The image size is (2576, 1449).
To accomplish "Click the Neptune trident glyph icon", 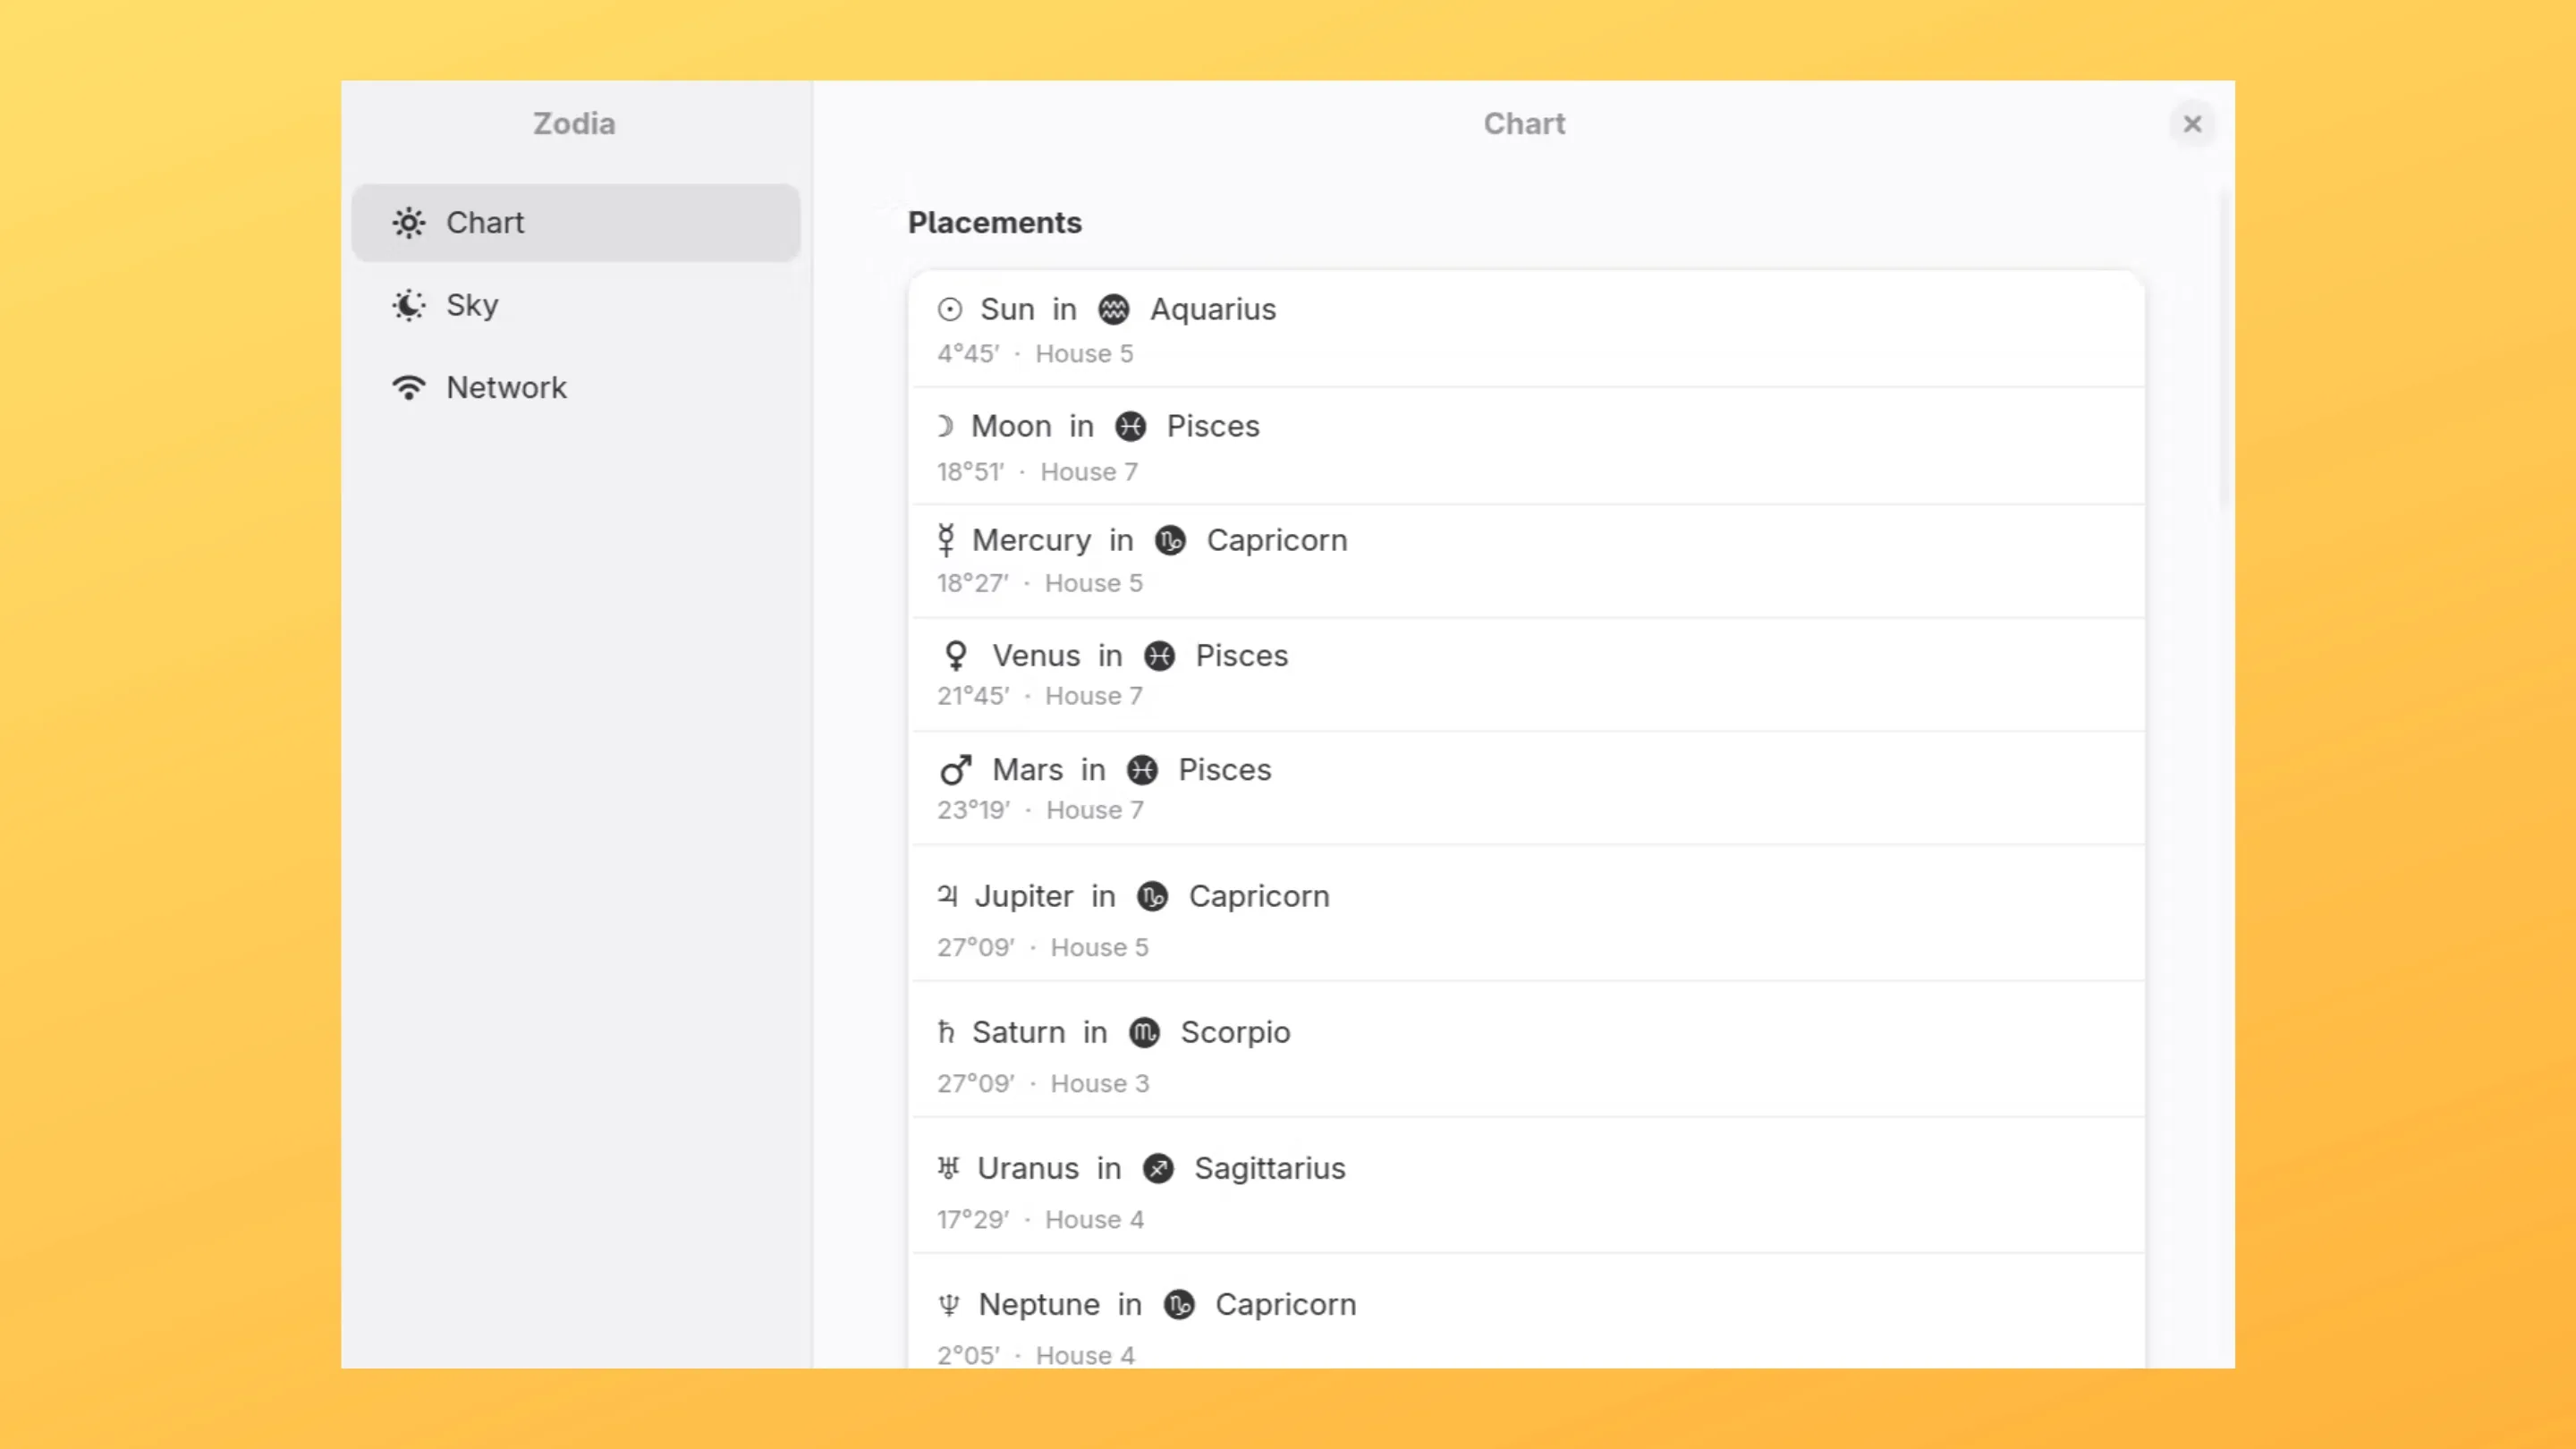I will [949, 1305].
